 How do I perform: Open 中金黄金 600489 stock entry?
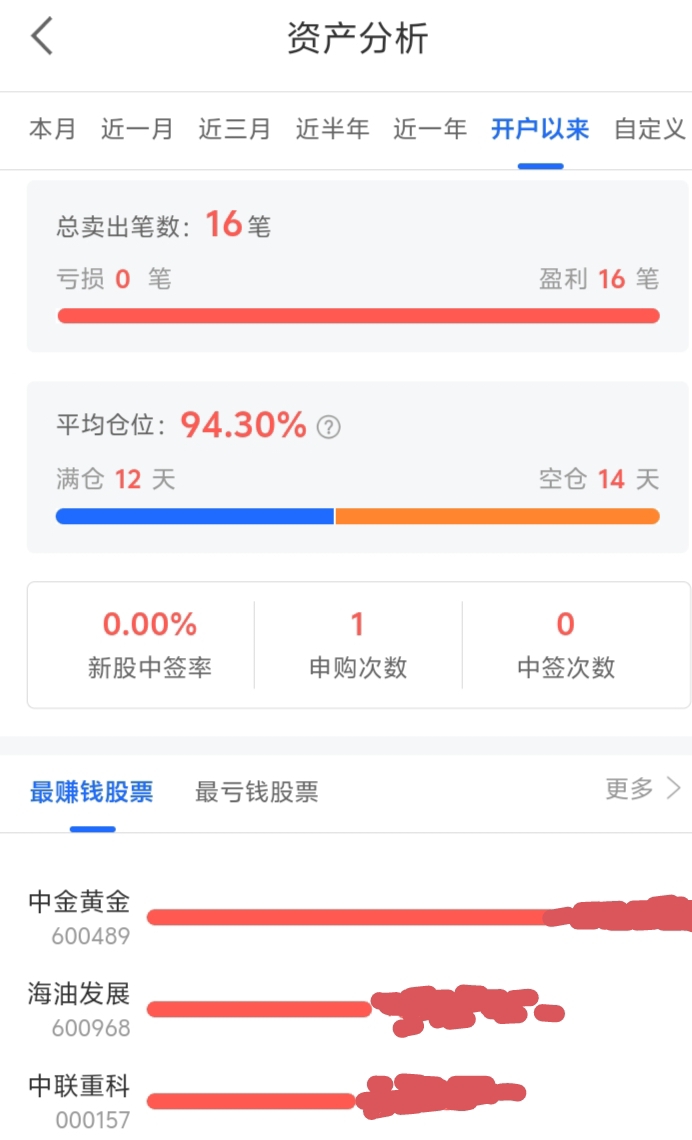(x=346, y=916)
